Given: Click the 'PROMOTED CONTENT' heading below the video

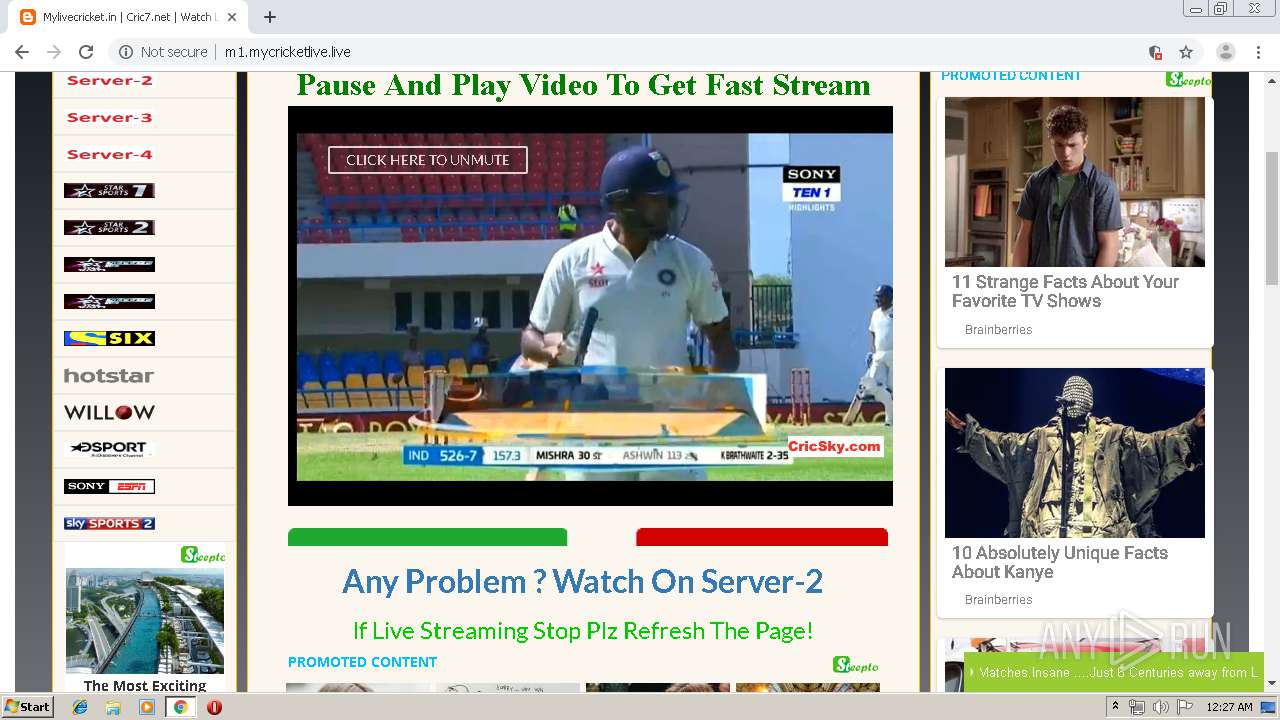Looking at the screenshot, I should pyautogui.click(x=362, y=662).
